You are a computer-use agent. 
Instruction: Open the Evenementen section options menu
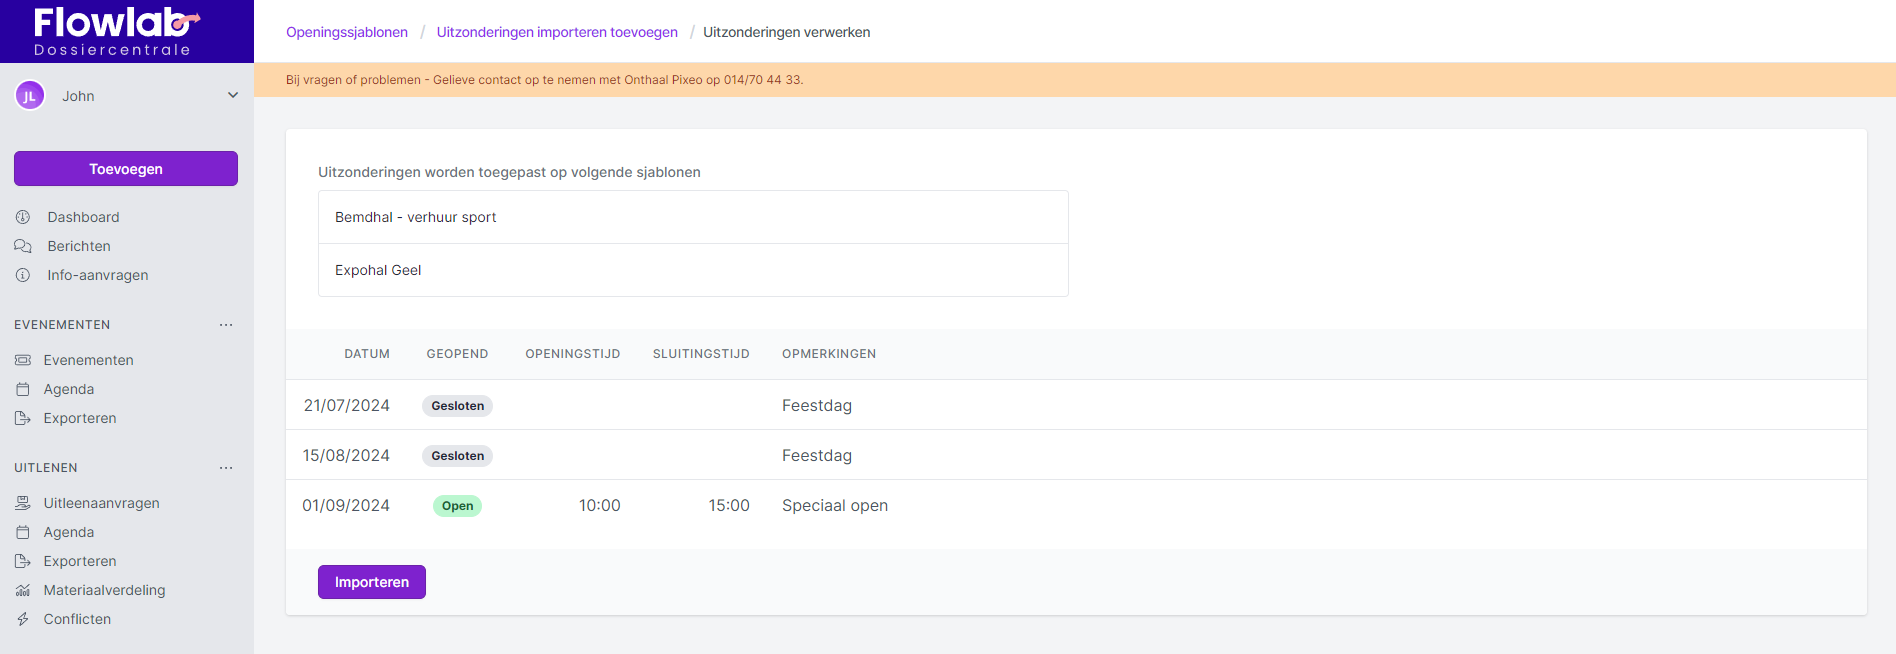pyautogui.click(x=226, y=325)
